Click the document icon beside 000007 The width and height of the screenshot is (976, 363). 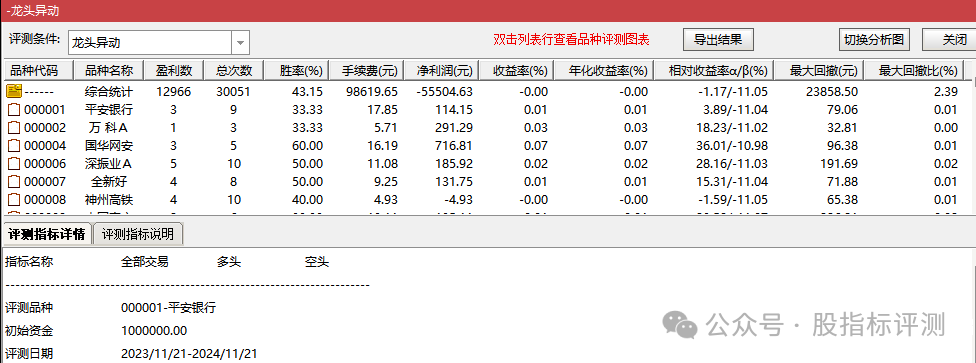[14, 182]
